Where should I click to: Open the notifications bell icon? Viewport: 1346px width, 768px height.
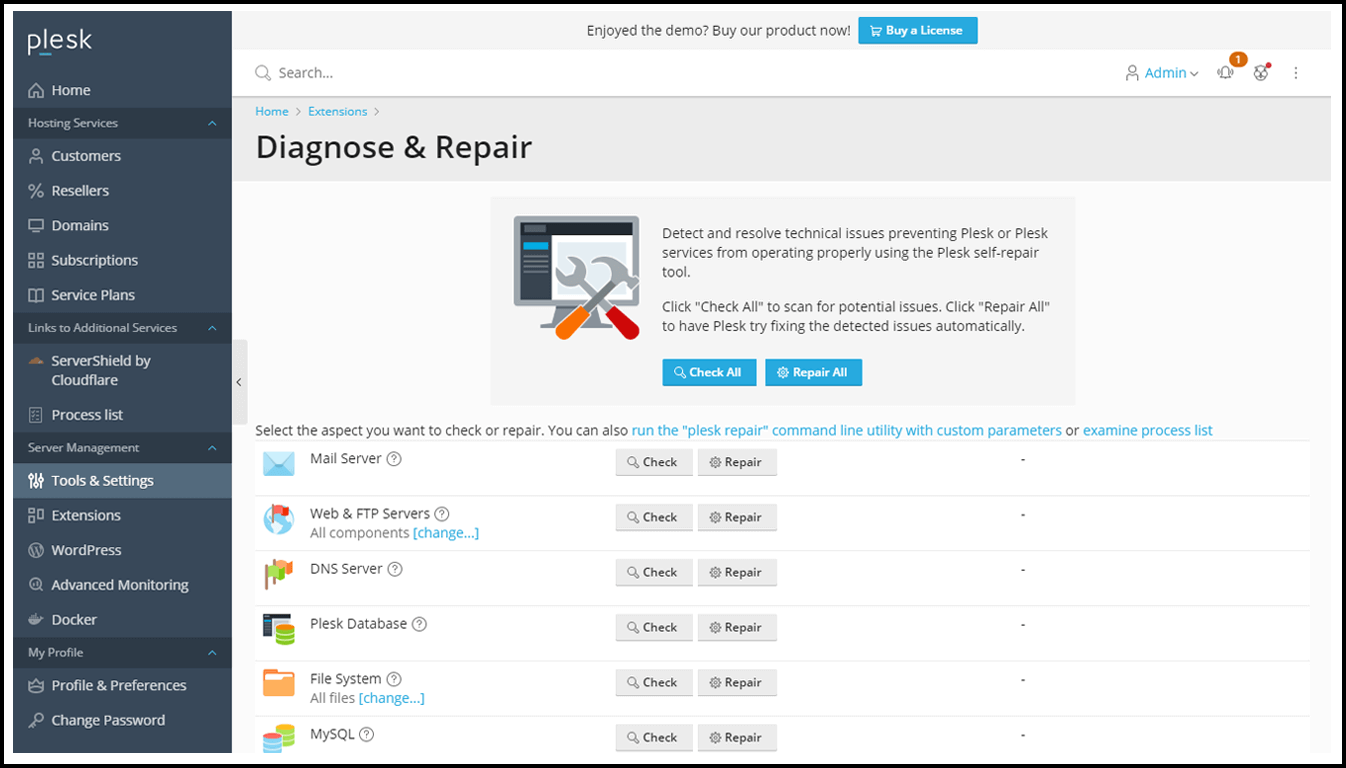coord(1225,73)
